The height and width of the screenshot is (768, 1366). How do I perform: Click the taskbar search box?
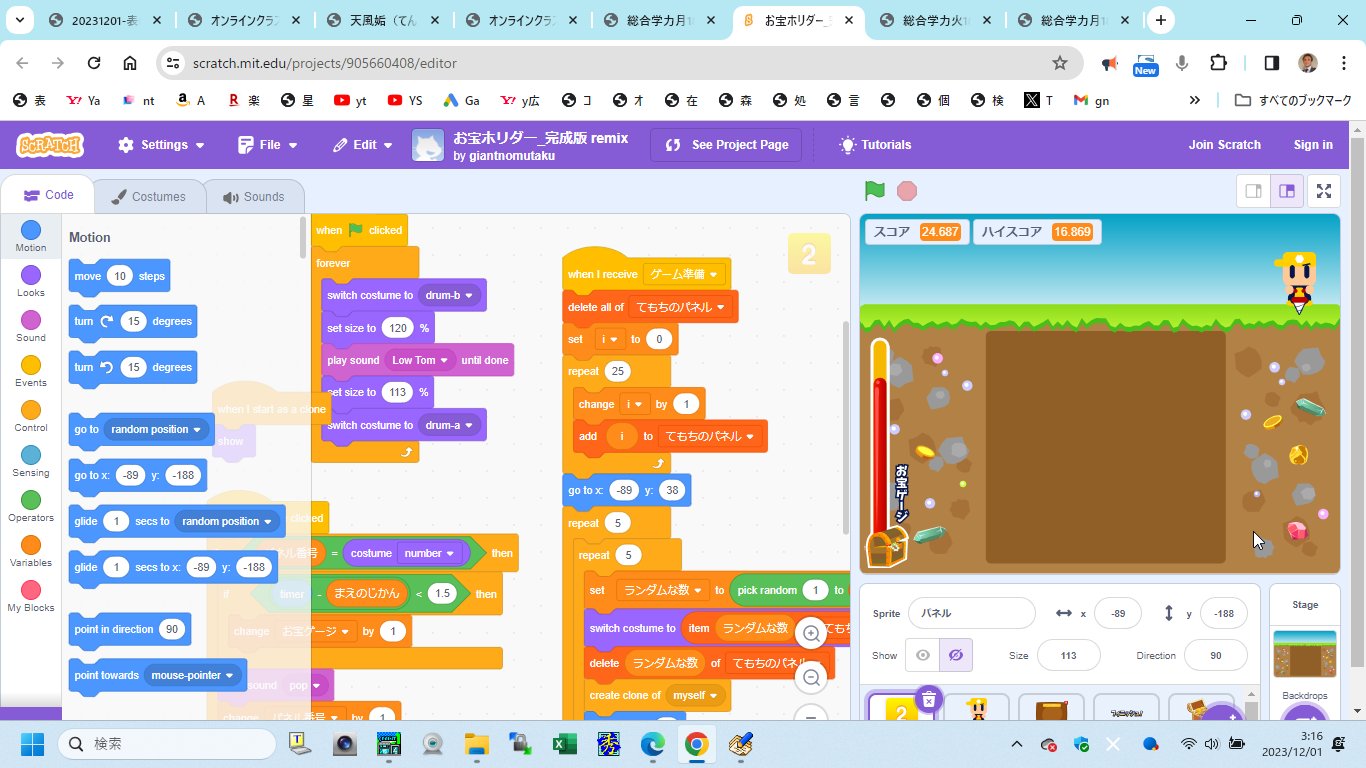[x=166, y=744]
